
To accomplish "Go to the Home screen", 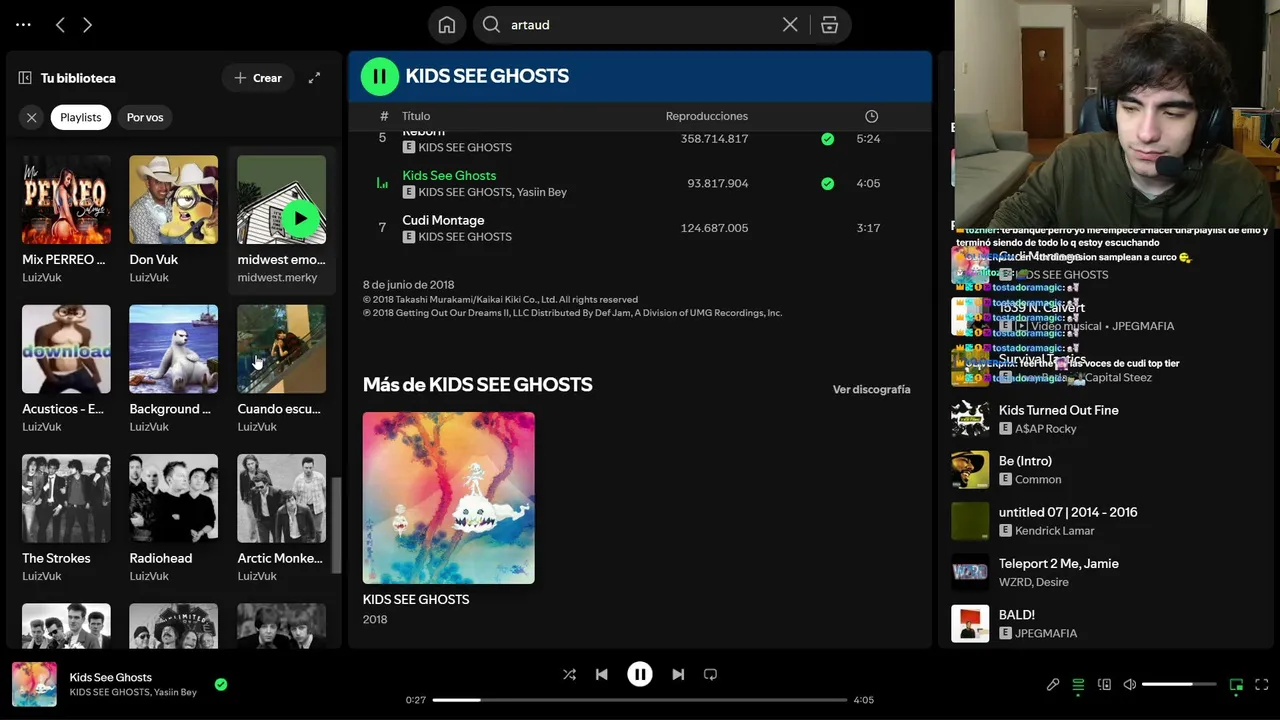I will 447,25.
